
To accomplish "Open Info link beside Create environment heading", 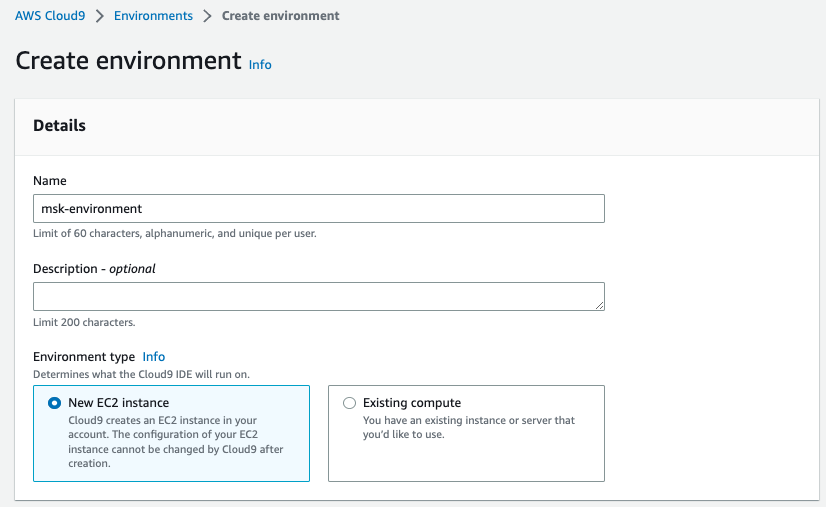I will pyautogui.click(x=260, y=65).
